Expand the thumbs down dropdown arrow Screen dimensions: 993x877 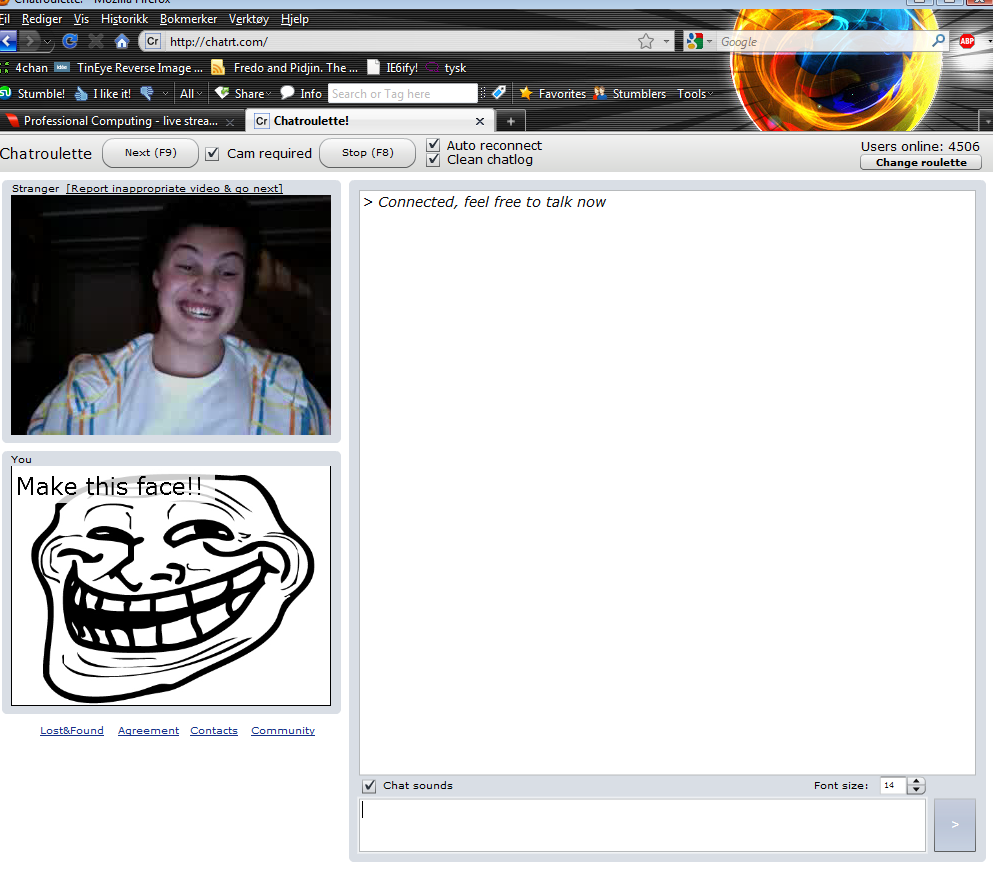[x=165, y=94]
